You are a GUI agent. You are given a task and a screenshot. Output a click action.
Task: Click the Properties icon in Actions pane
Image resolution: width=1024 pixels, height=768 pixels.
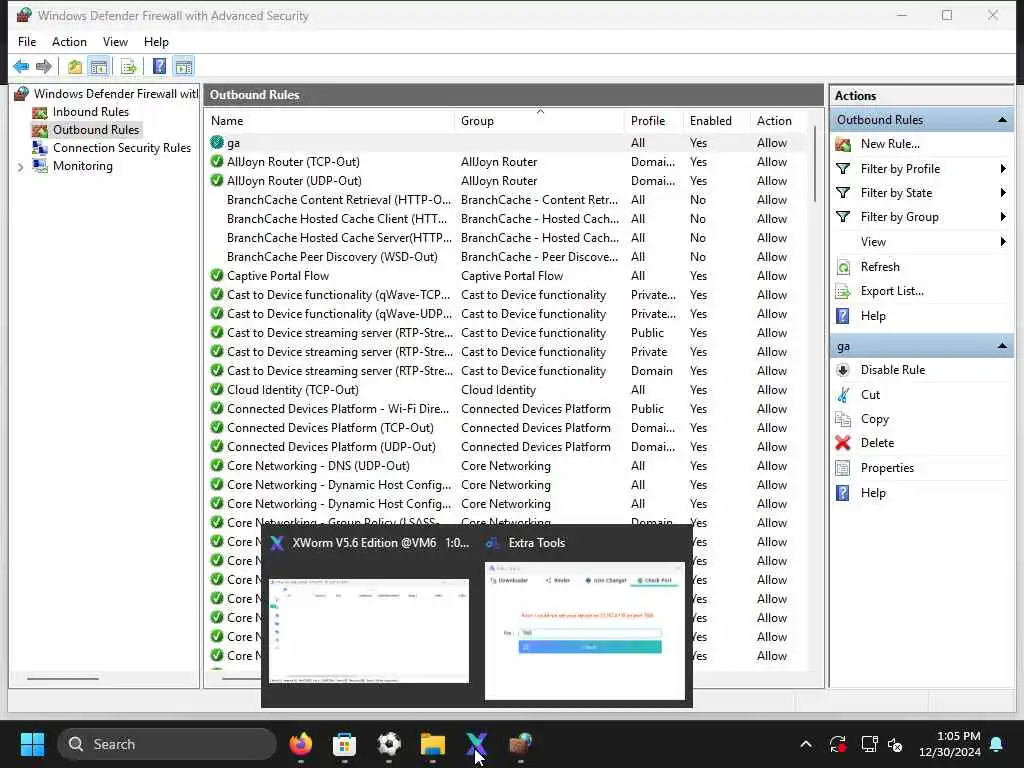click(x=843, y=468)
